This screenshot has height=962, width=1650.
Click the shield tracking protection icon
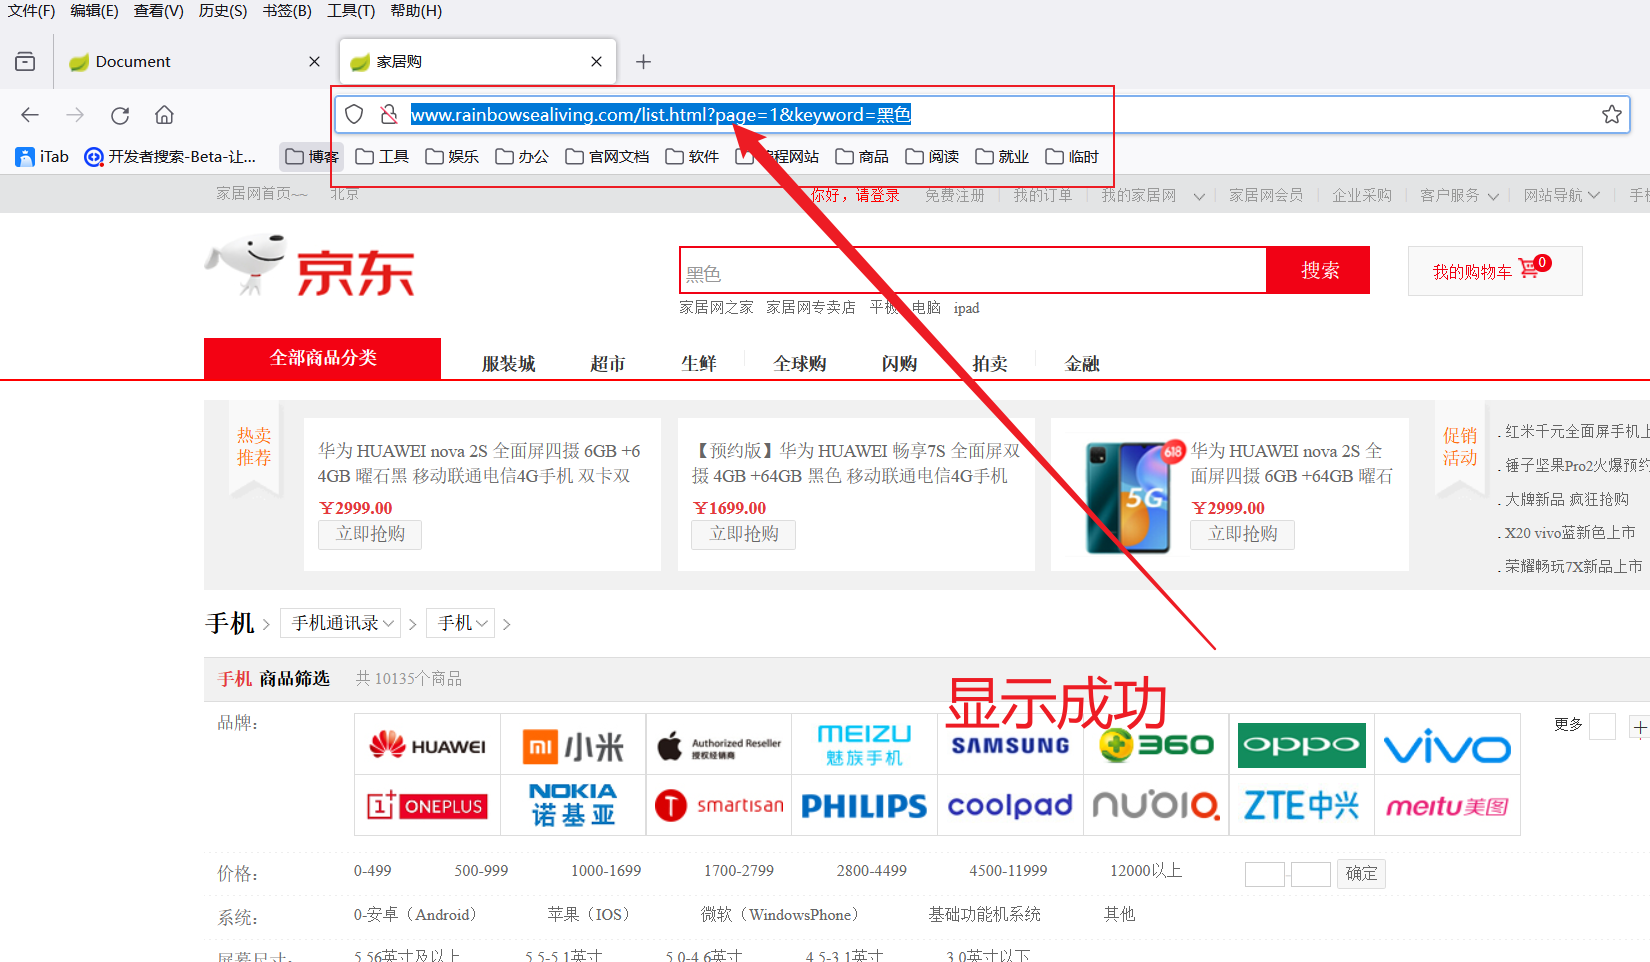pos(354,114)
